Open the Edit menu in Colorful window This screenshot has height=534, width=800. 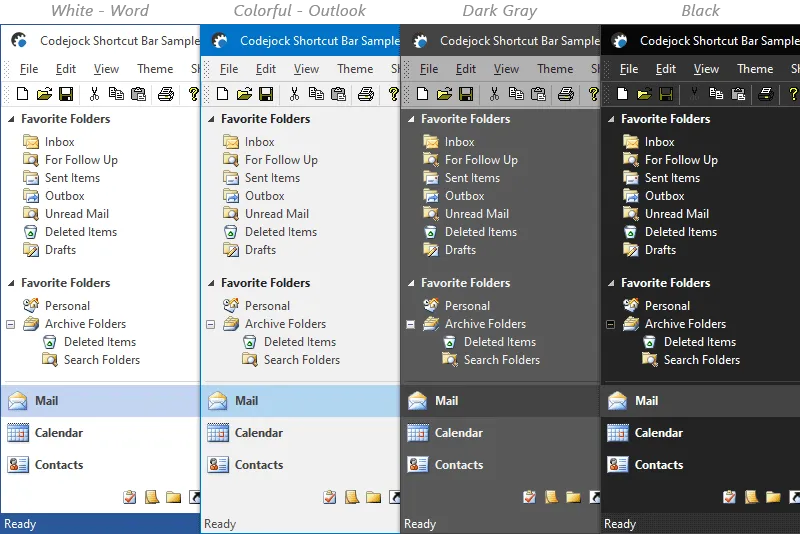click(266, 68)
